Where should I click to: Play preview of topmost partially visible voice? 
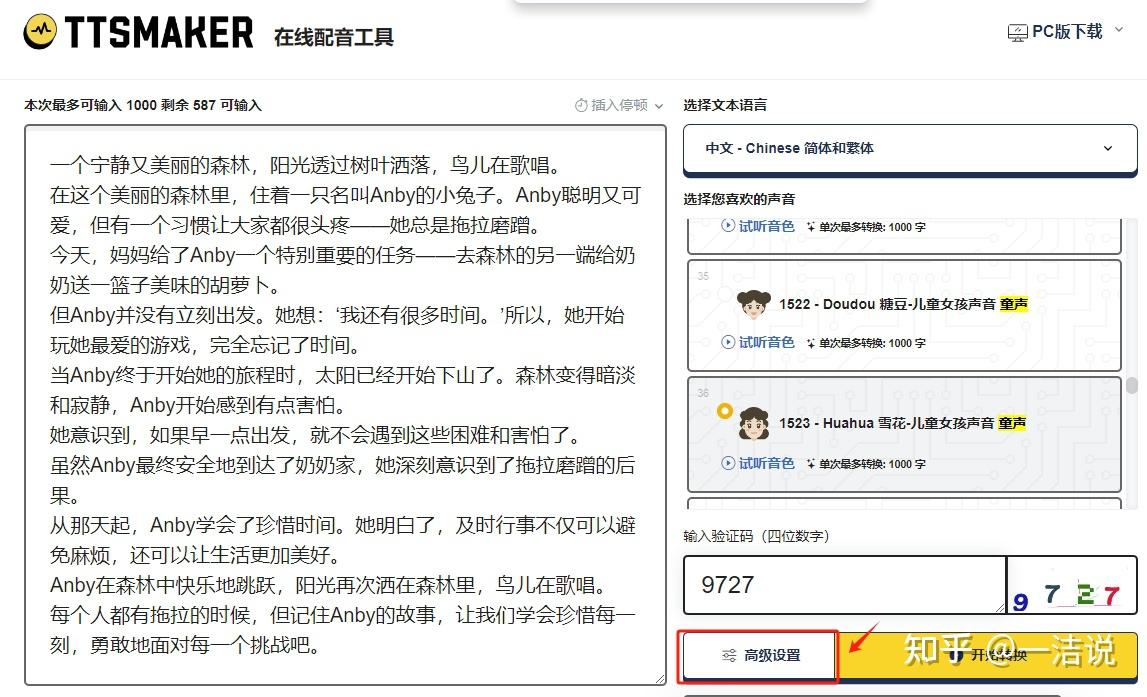[x=758, y=226]
